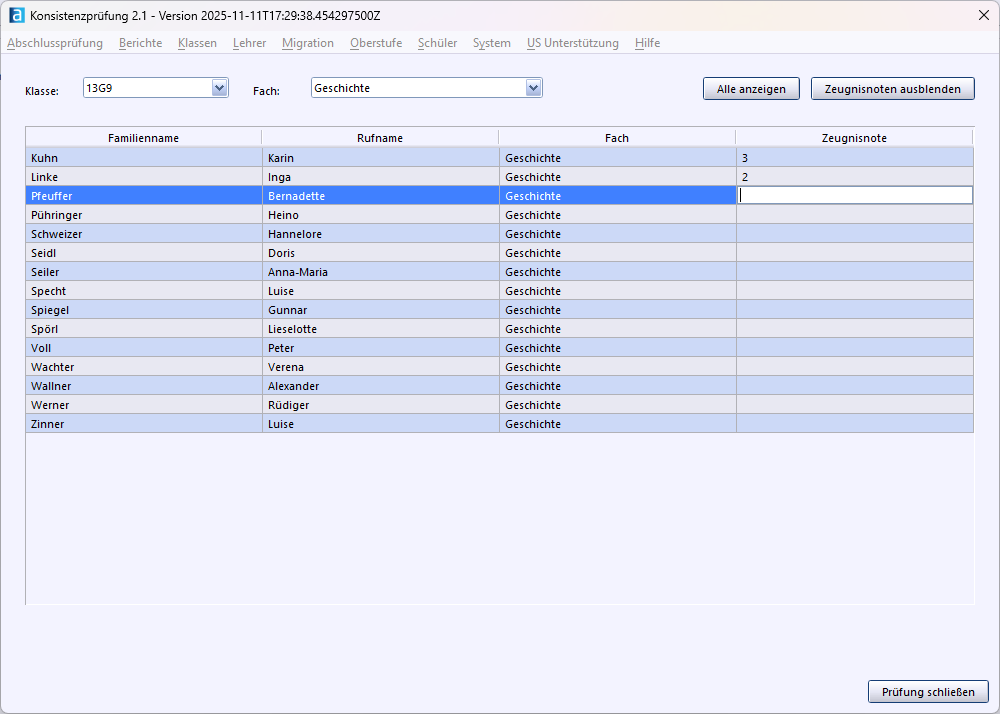Close the Konsistenzprüfung window

983,16
